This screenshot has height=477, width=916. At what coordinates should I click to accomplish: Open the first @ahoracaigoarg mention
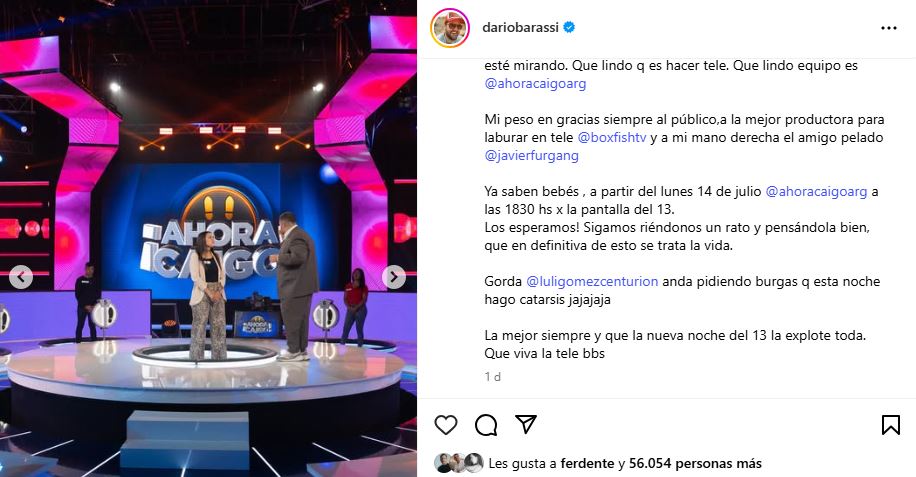pyautogui.click(x=535, y=83)
